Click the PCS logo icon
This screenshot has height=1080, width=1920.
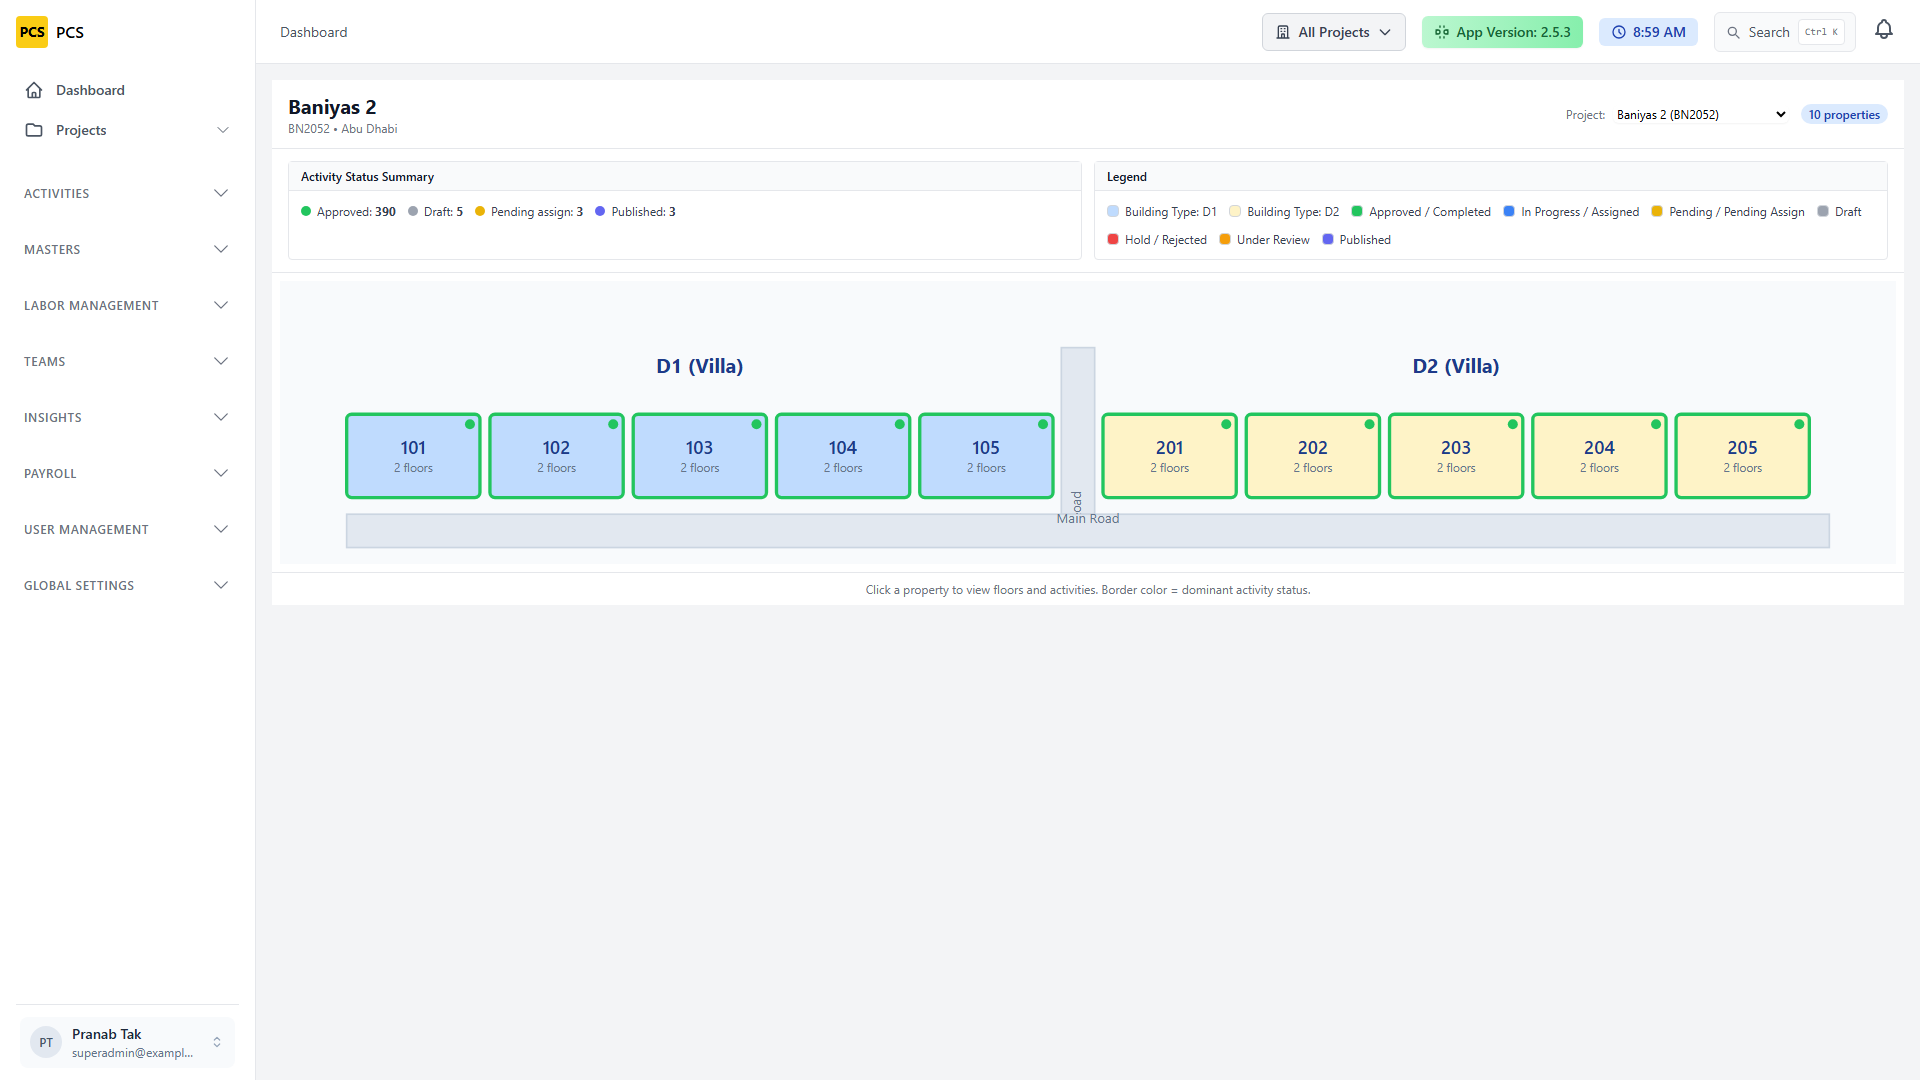(x=32, y=32)
